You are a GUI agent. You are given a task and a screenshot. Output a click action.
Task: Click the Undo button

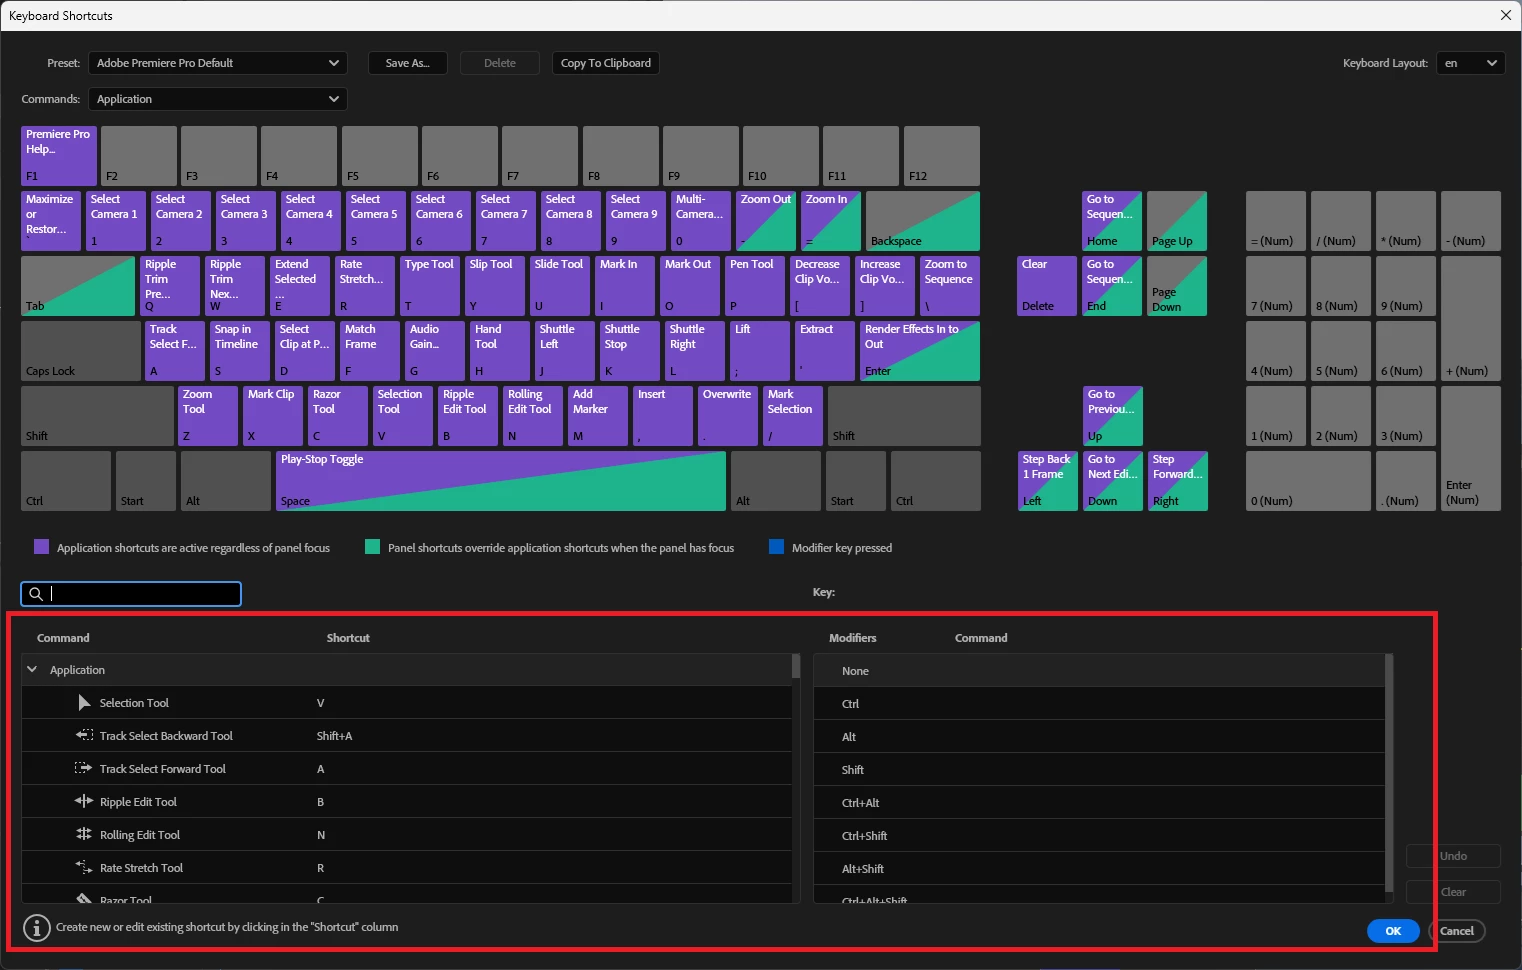(1454, 856)
